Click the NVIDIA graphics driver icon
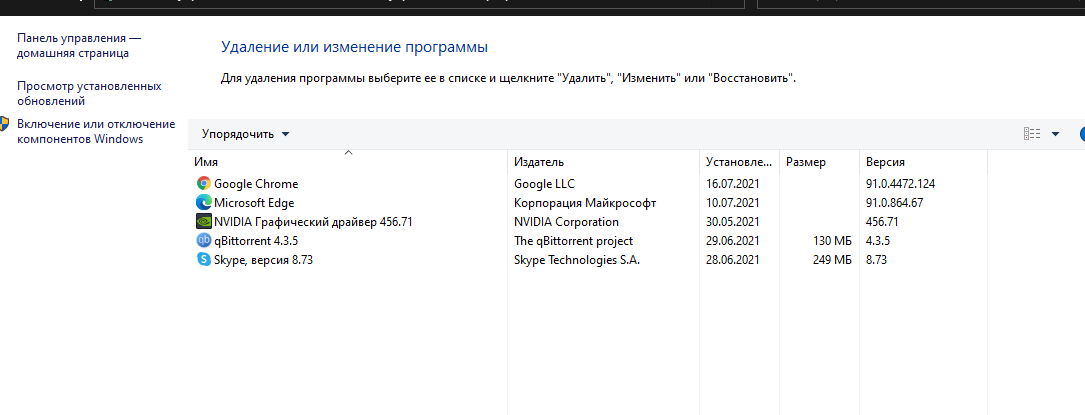Viewport: 1085px width, 415px height. (203, 222)
